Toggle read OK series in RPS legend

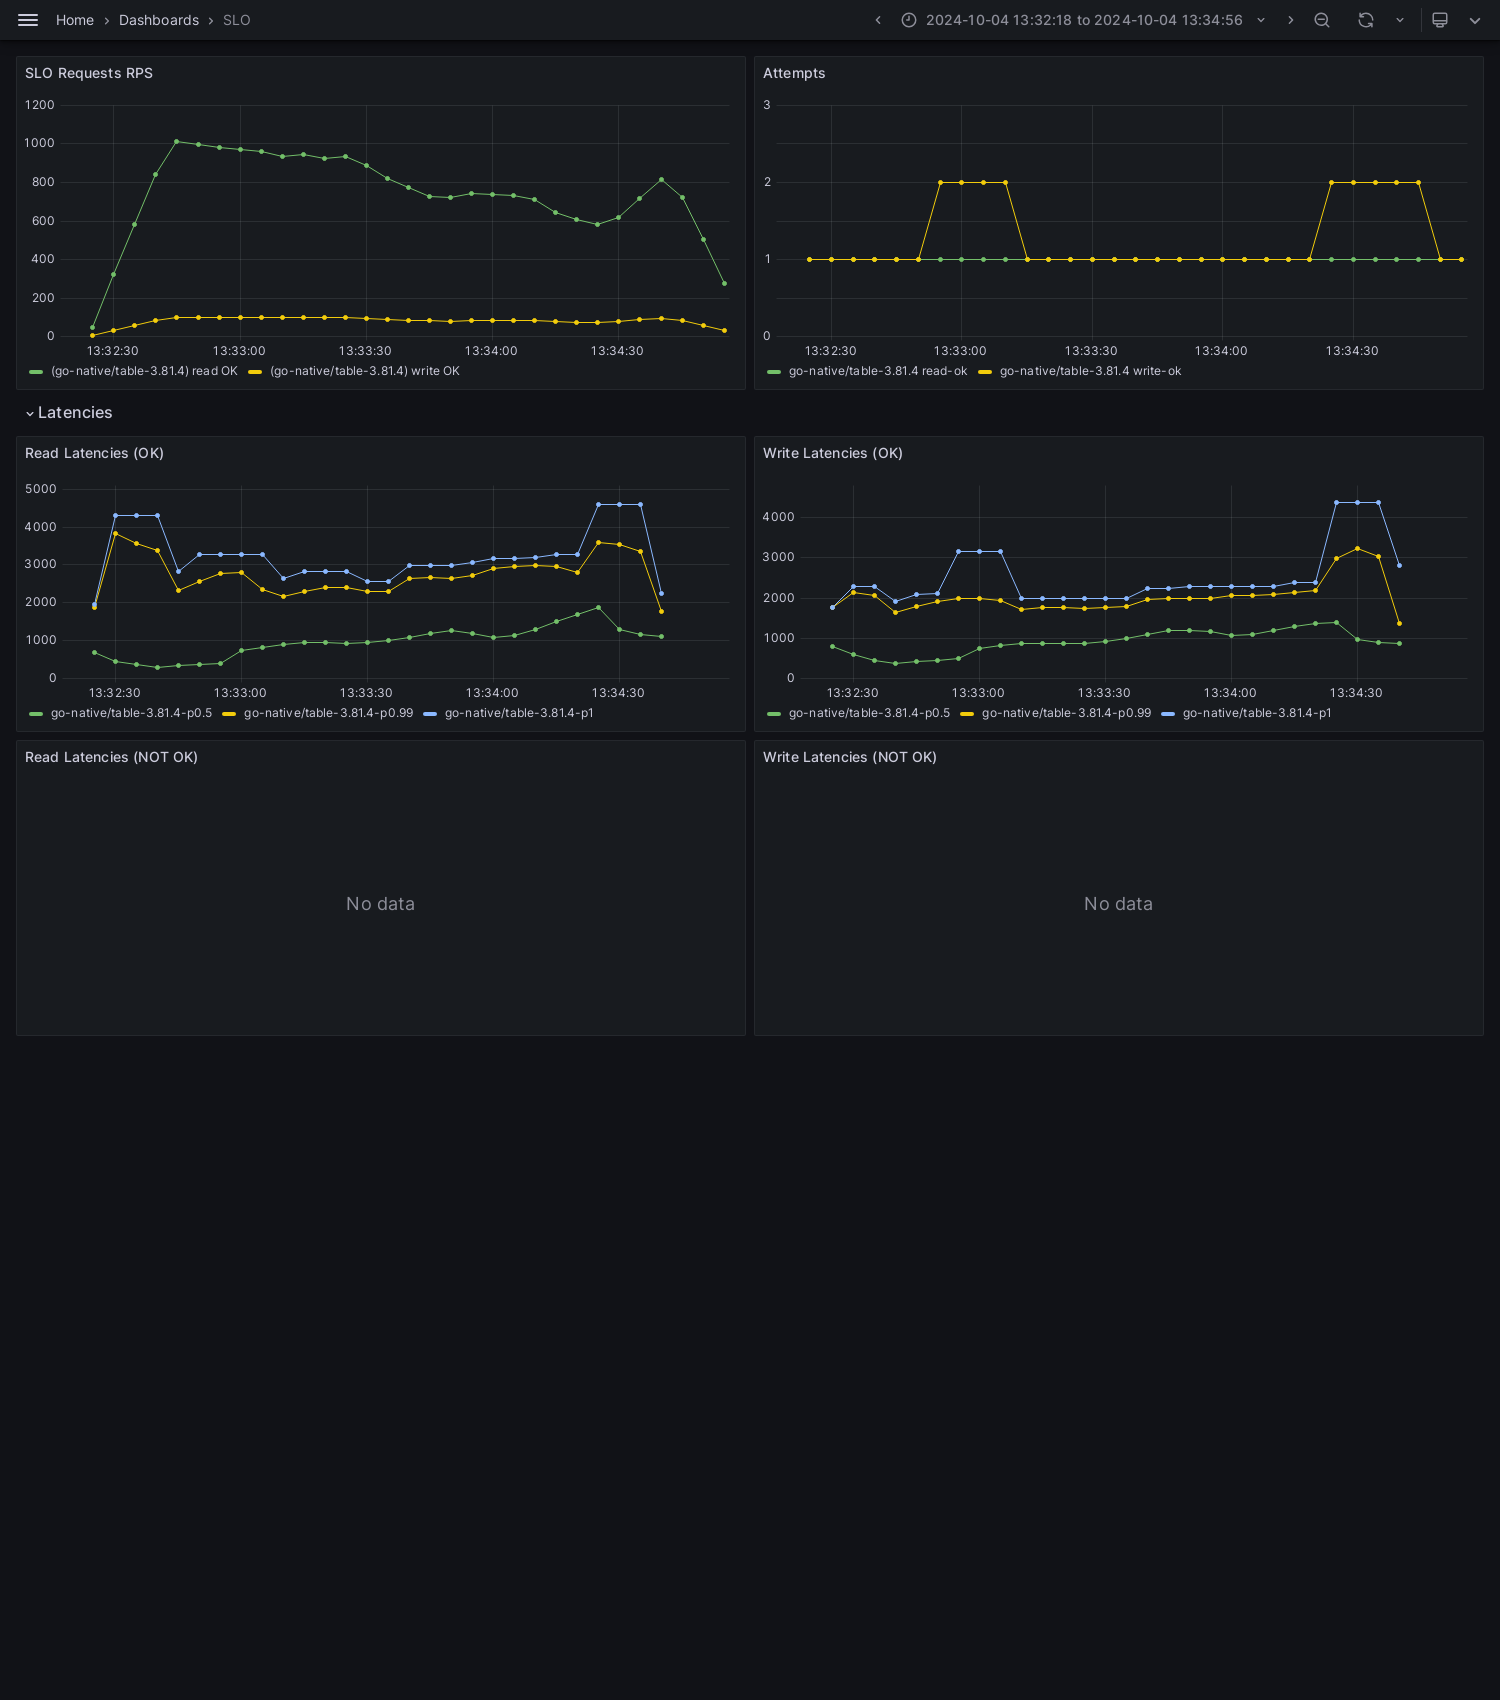[144, 371]
